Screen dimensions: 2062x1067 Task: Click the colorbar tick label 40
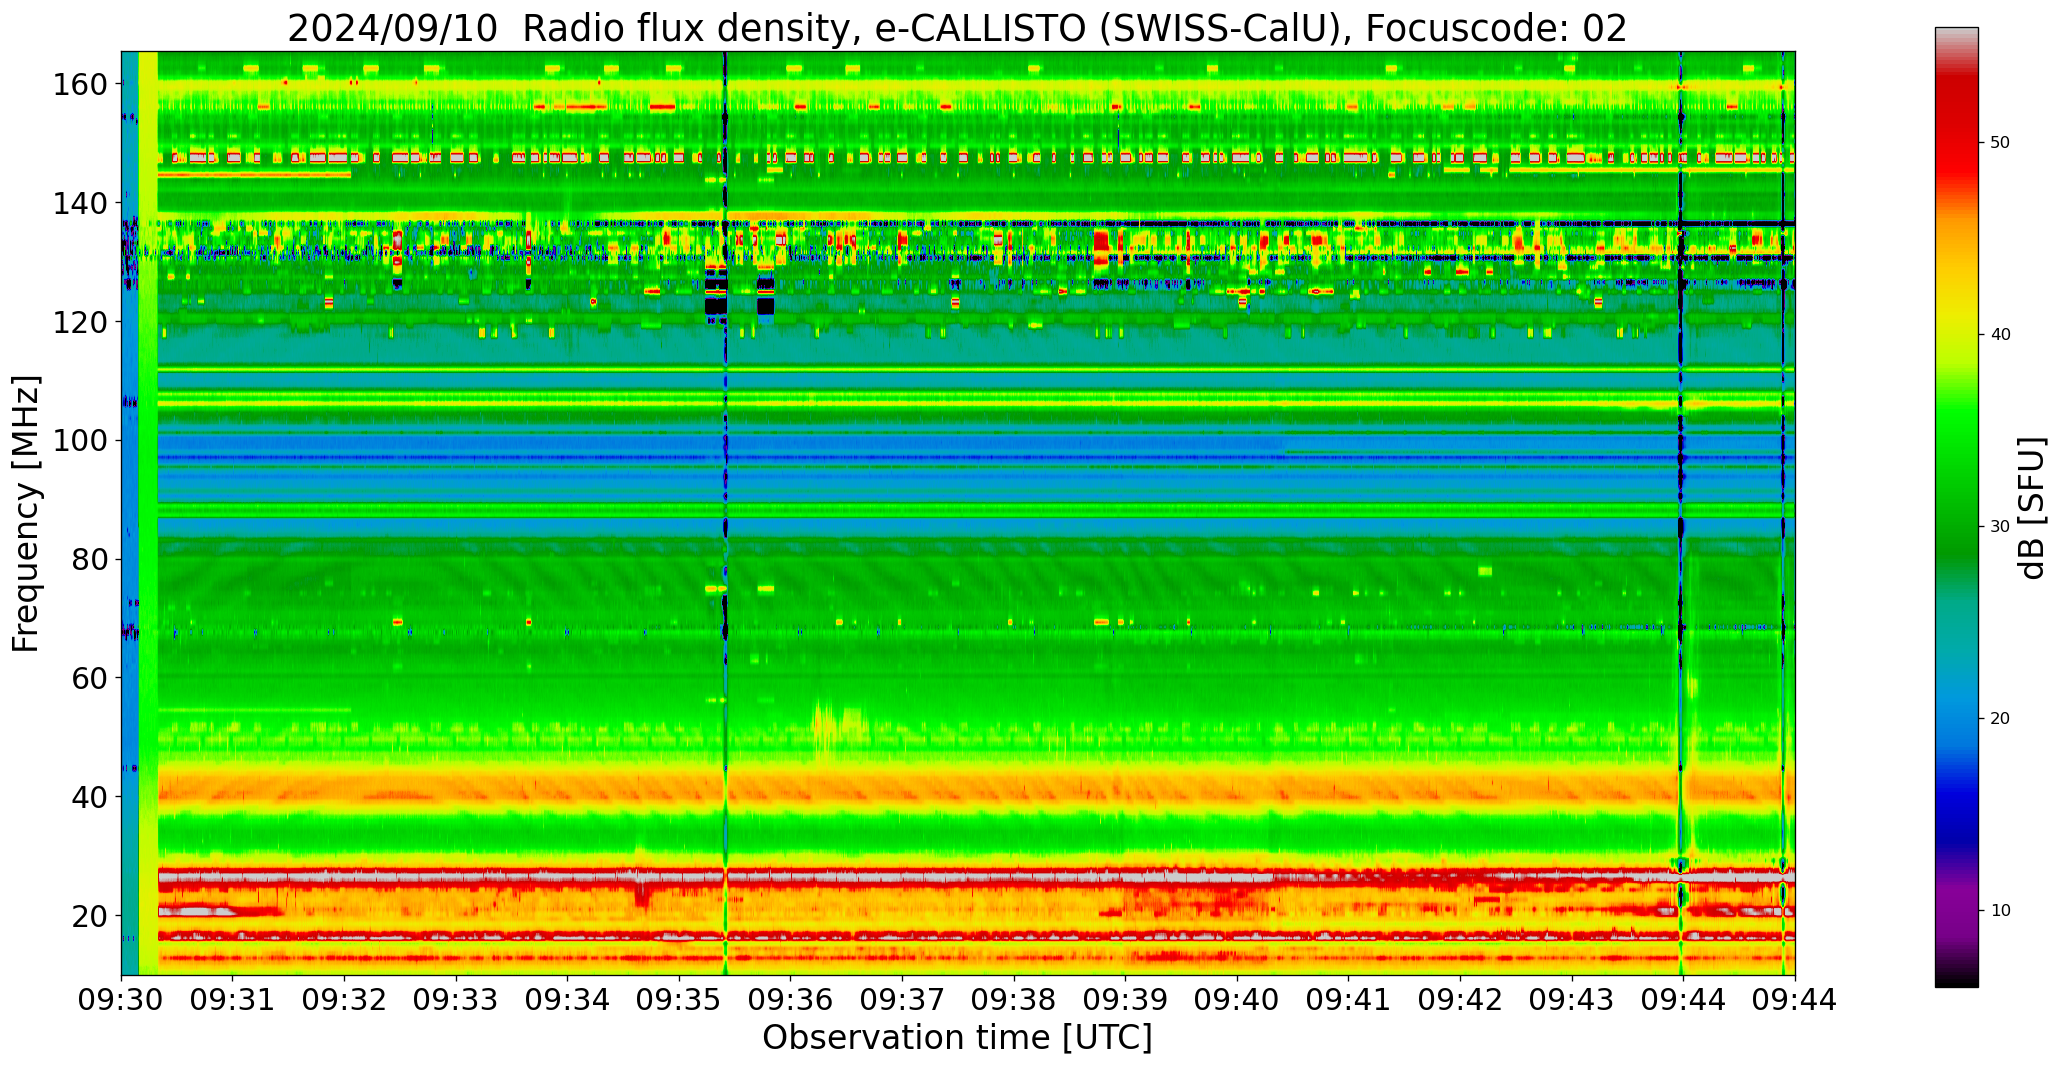tap(2000, 335)
